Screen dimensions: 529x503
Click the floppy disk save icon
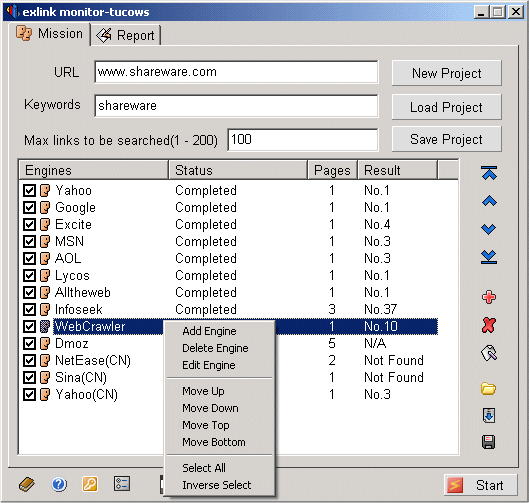click(x=489, y=442)
